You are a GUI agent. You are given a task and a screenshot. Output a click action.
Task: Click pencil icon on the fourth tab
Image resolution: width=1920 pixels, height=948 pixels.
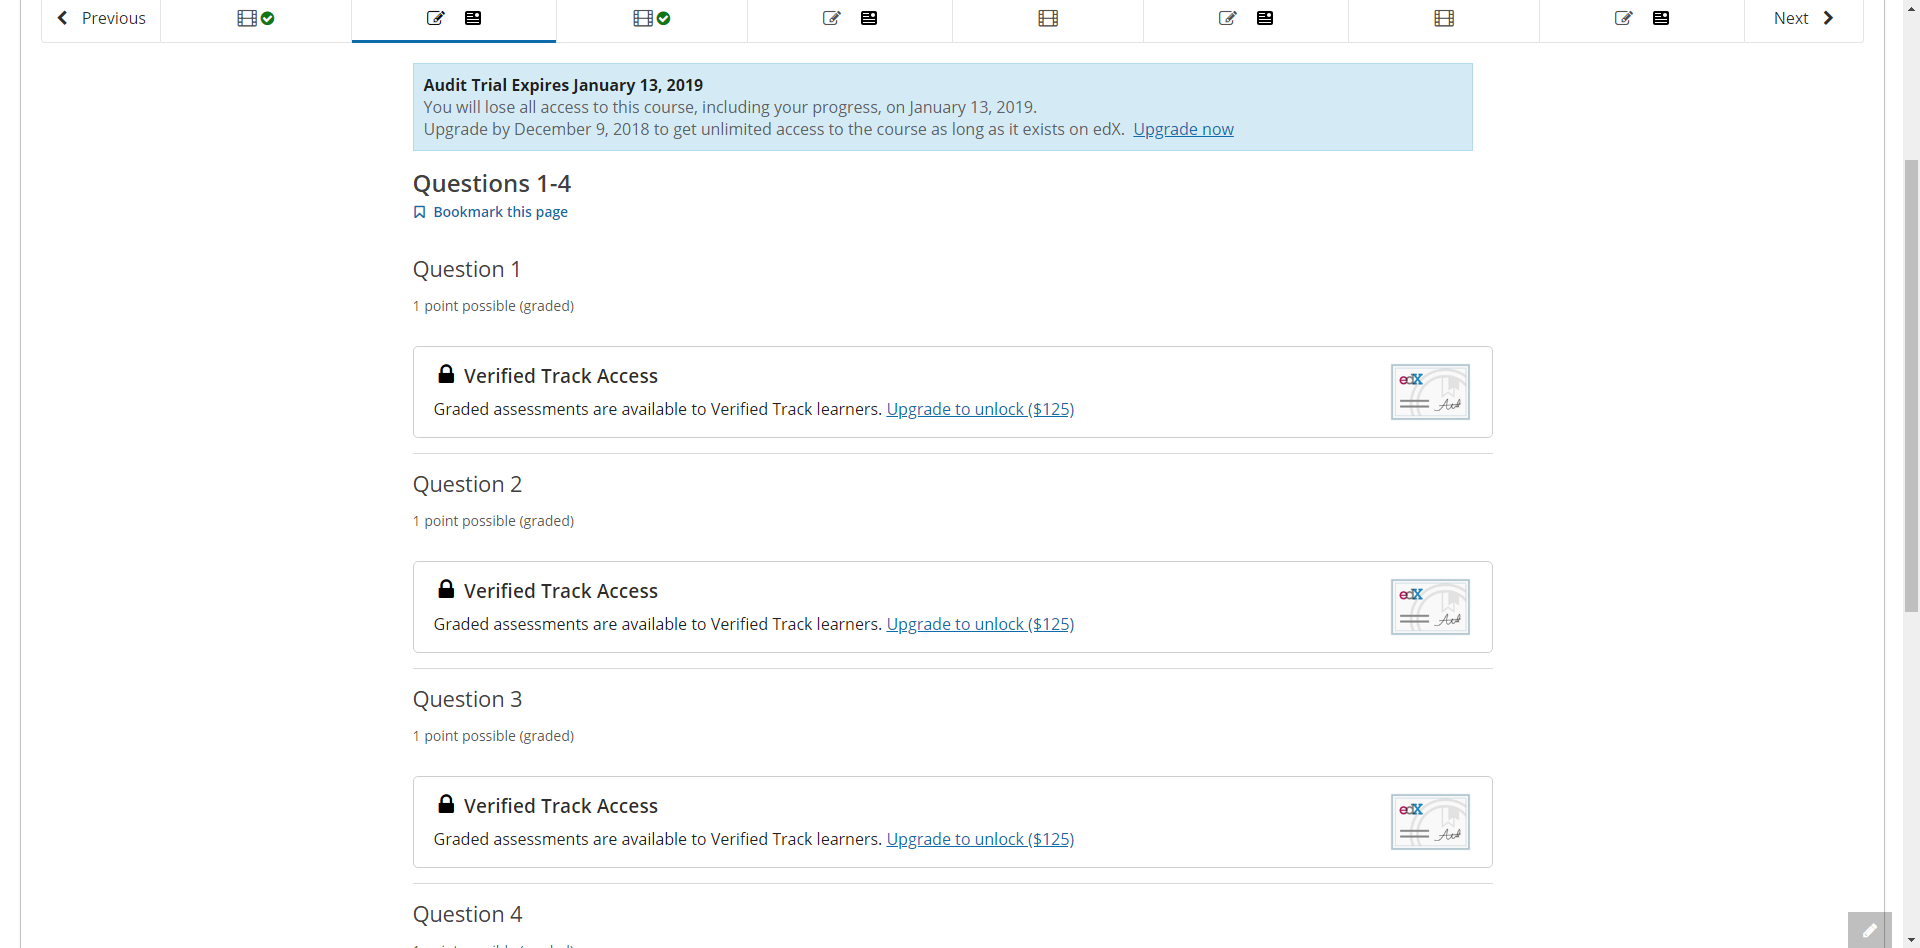coord(832,18)
